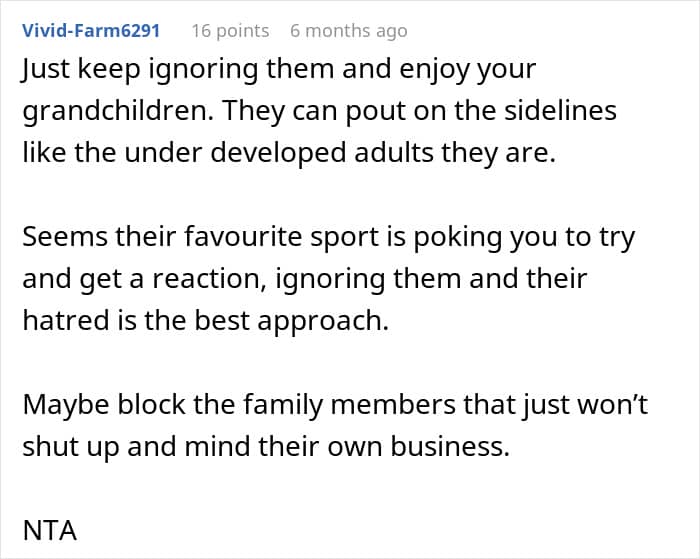Click the word Just starting the comment
The image size is (700, 559).
click(x=49, y=70)
